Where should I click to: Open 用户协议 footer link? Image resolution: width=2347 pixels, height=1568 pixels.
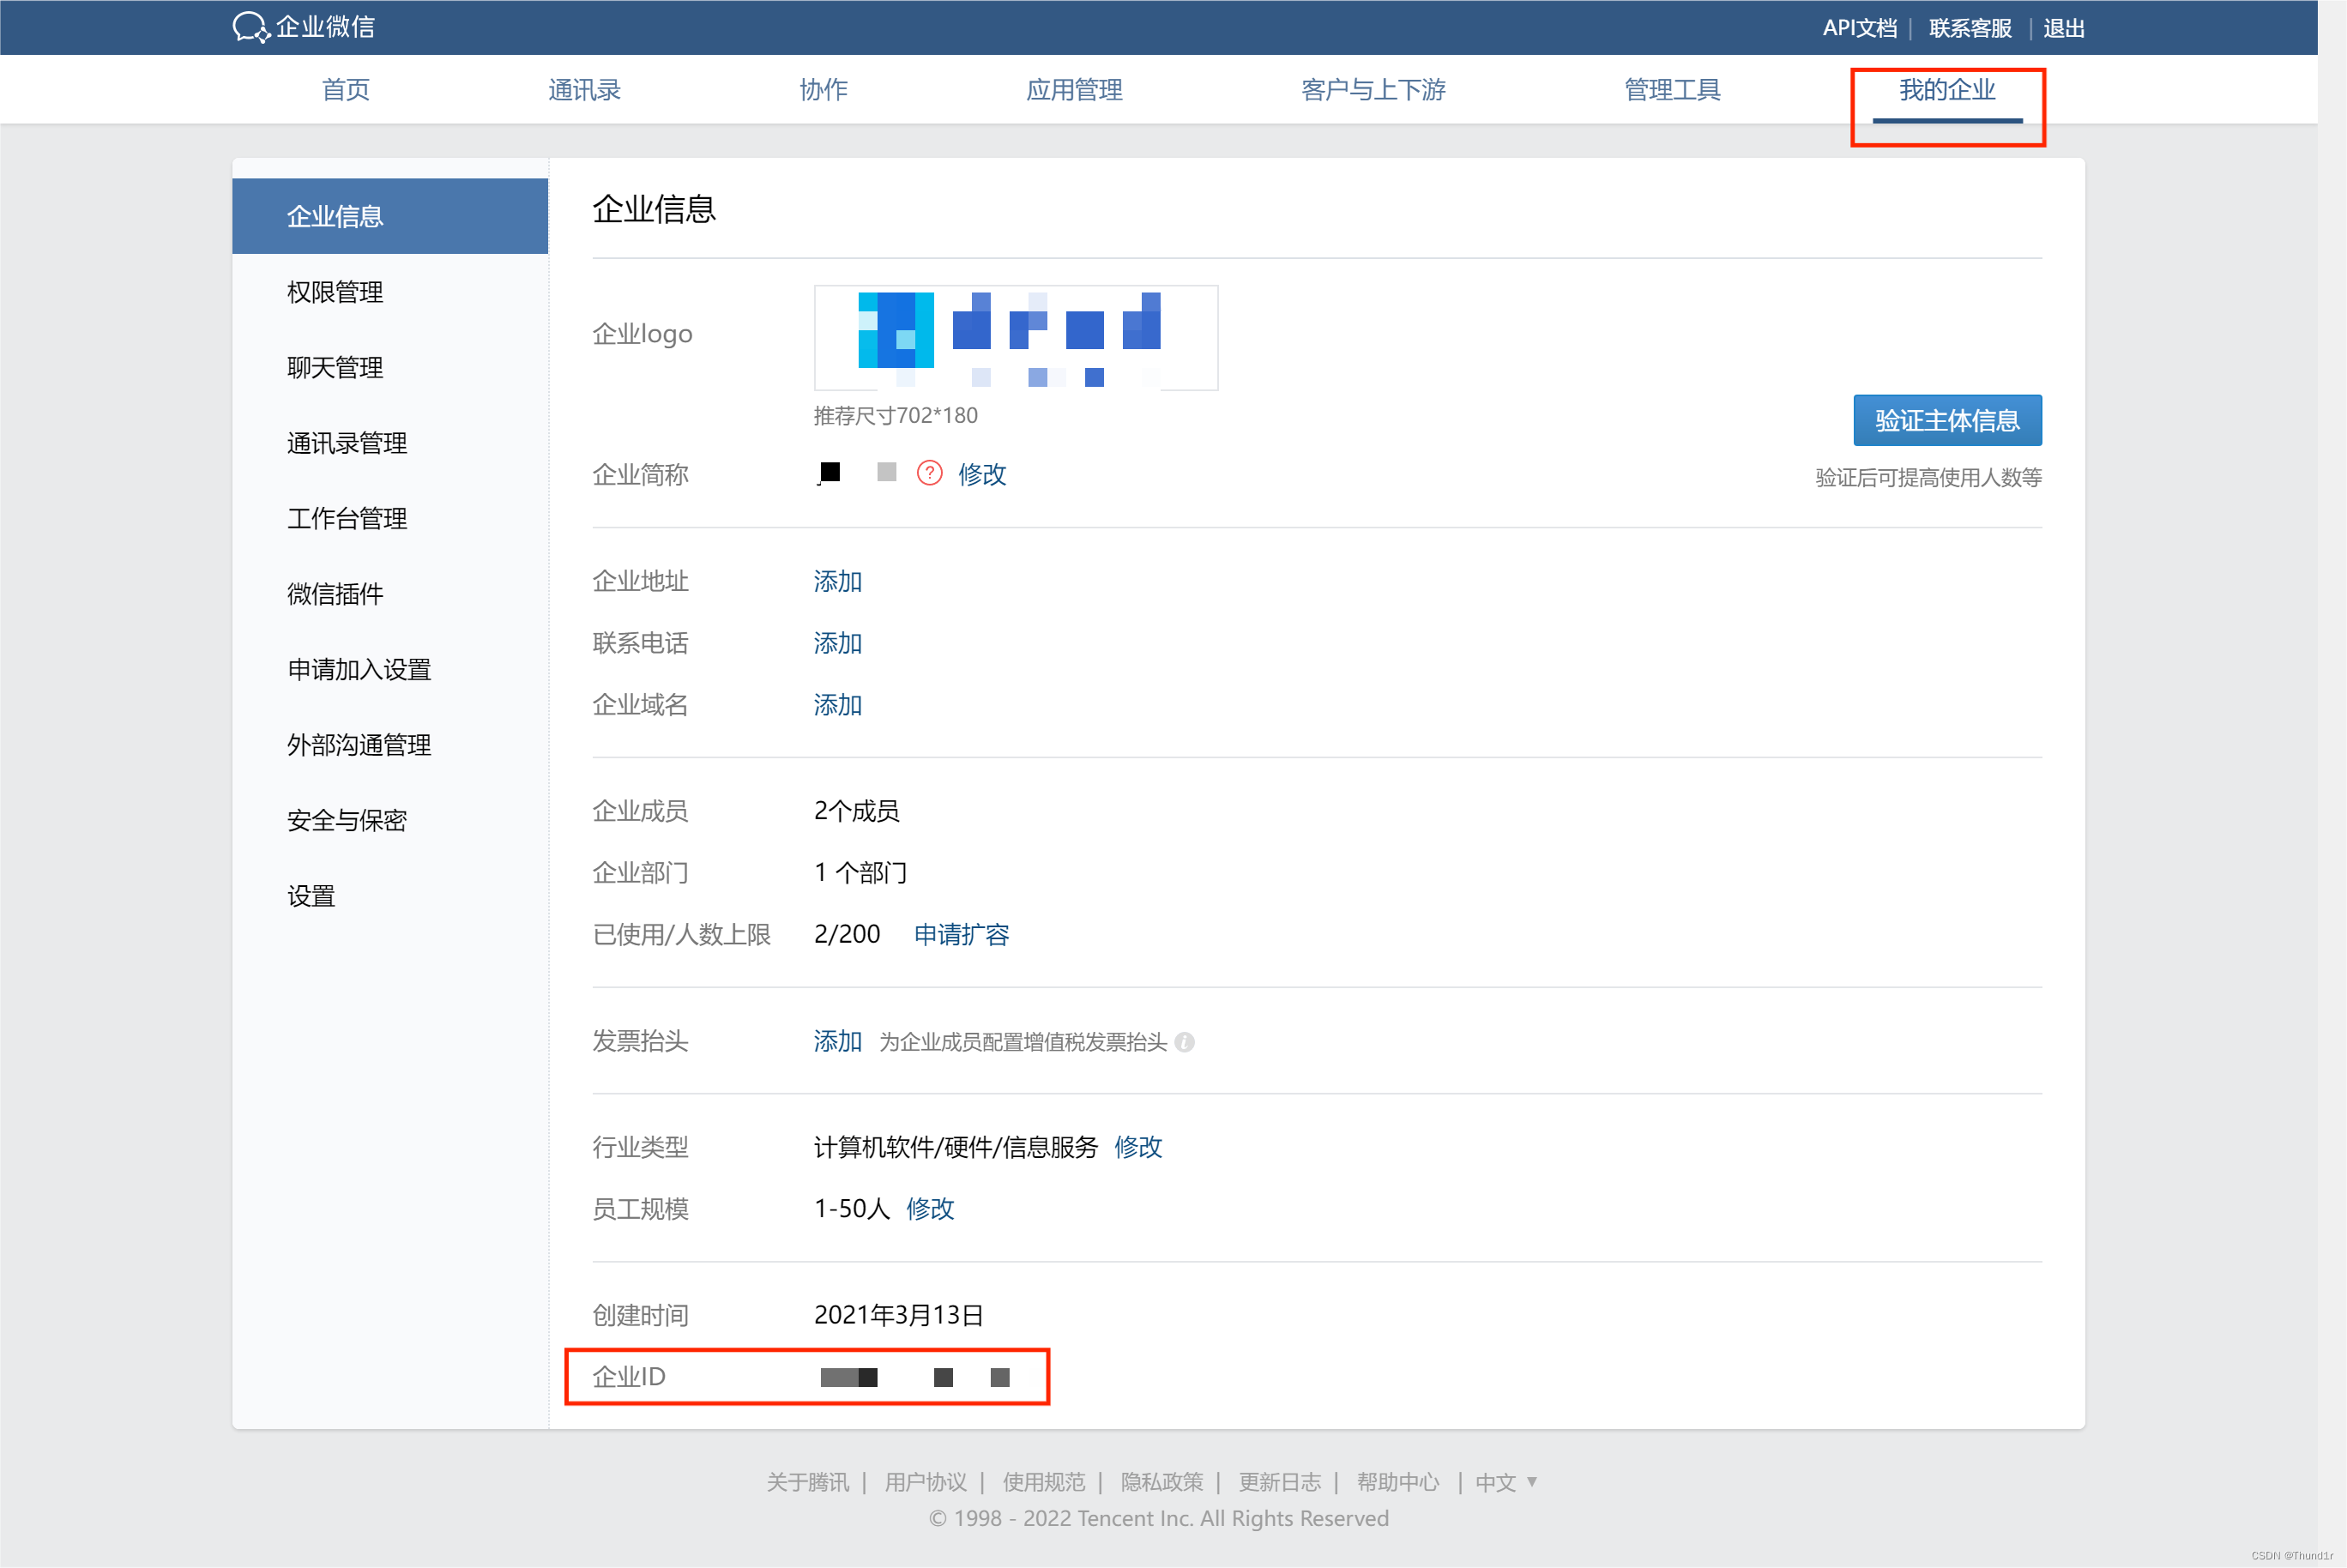[x=926, y=1482]
